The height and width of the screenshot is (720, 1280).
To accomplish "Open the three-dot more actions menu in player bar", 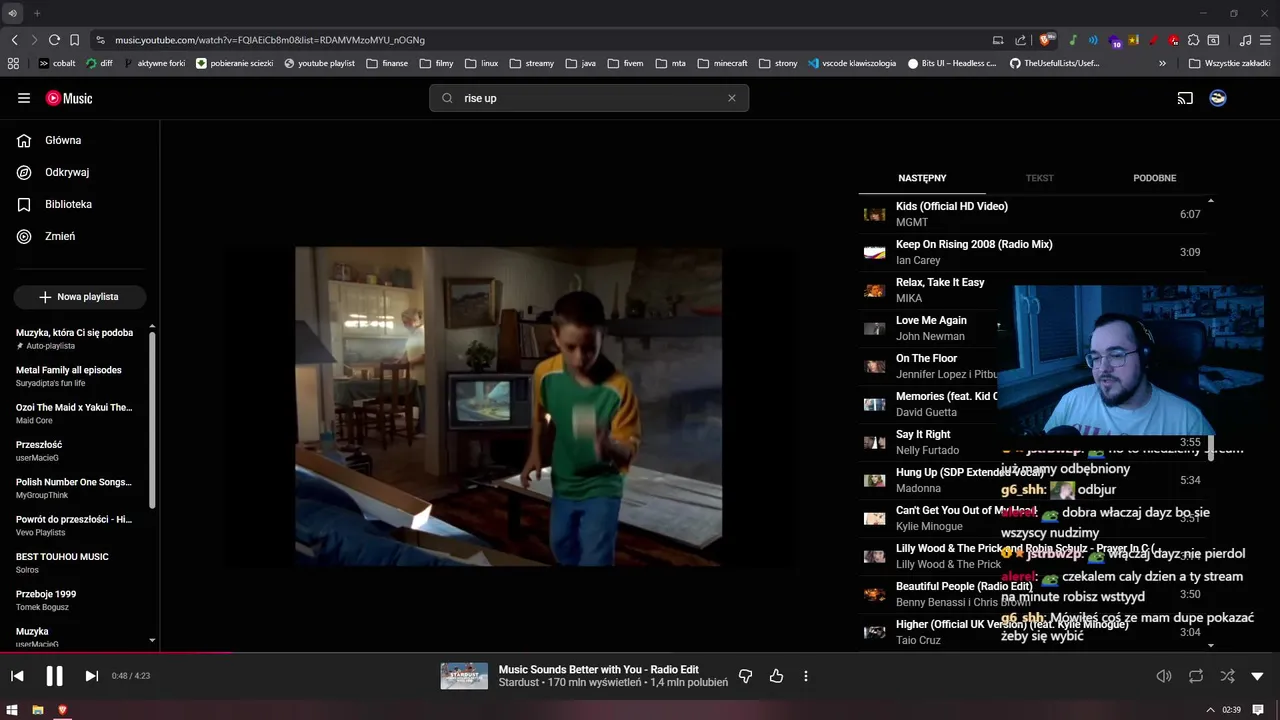I will coord(806,676).
